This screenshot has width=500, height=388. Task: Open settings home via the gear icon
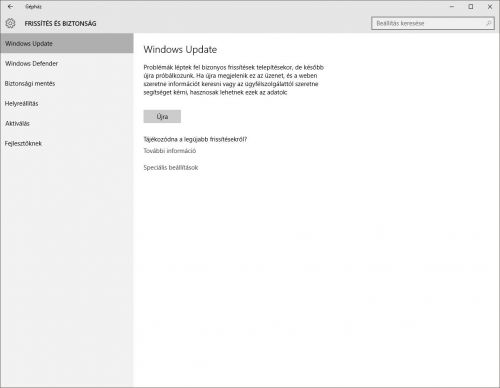pos(10,23)
